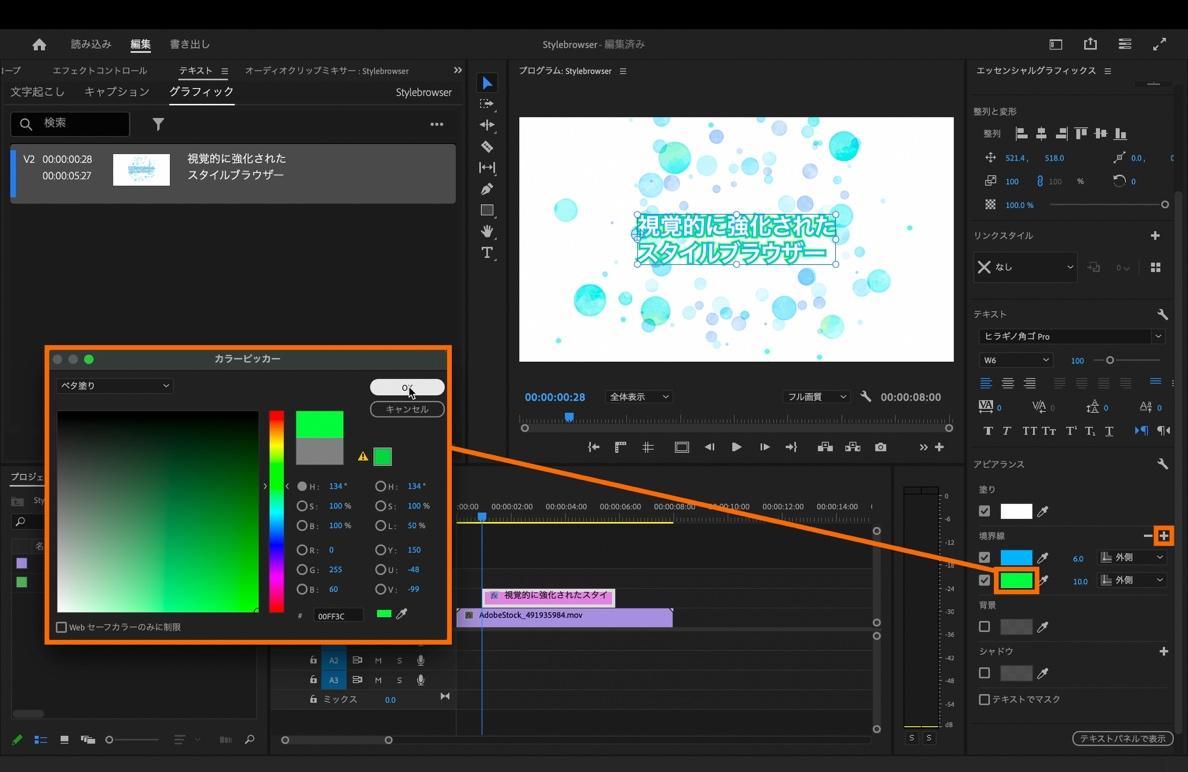
Task: Go to the Home screen icon
Action: click(39, 45)
